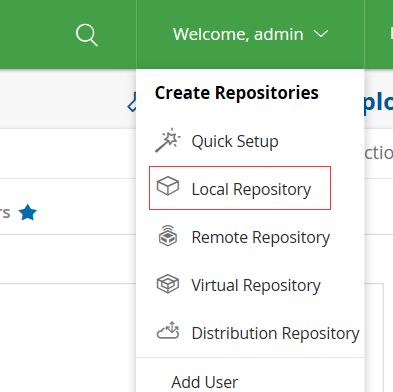Click the Remote Repository wireless box icon
This screenshot has height=392, width=393.
click(168, 235)
